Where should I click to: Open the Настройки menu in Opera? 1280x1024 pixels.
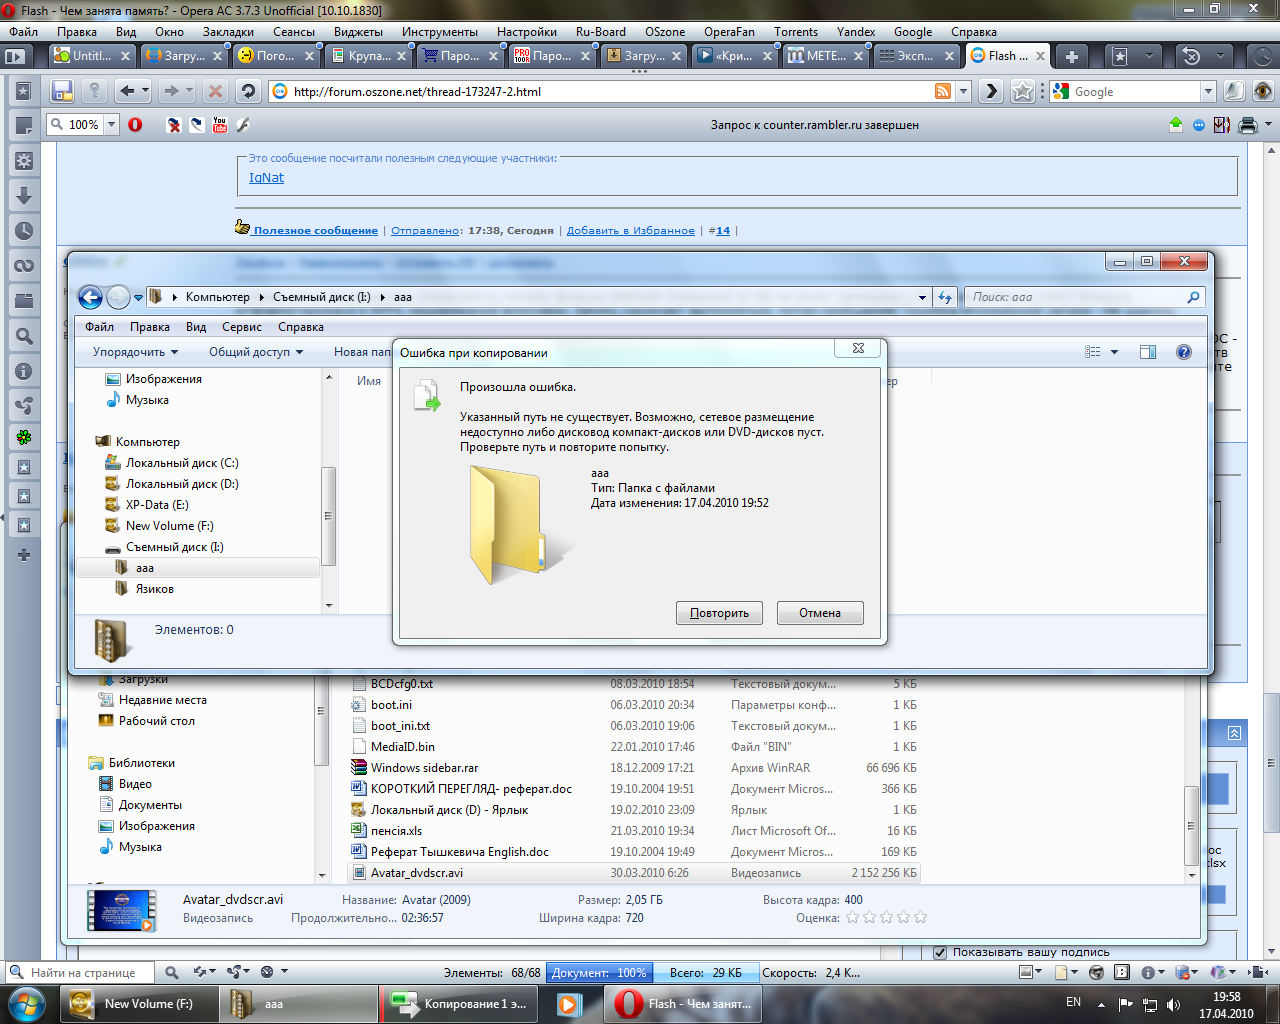click(527, 32)
